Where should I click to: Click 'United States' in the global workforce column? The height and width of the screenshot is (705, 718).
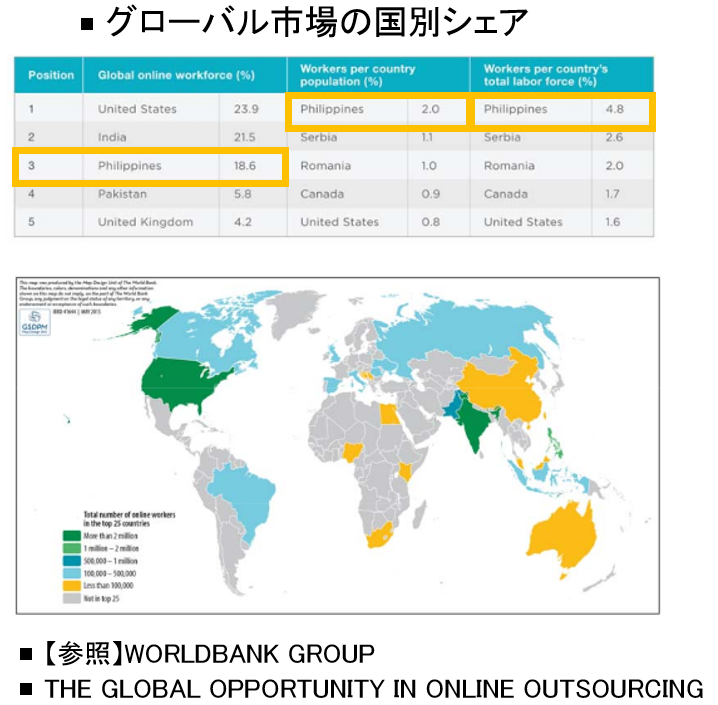coord(137,109)
